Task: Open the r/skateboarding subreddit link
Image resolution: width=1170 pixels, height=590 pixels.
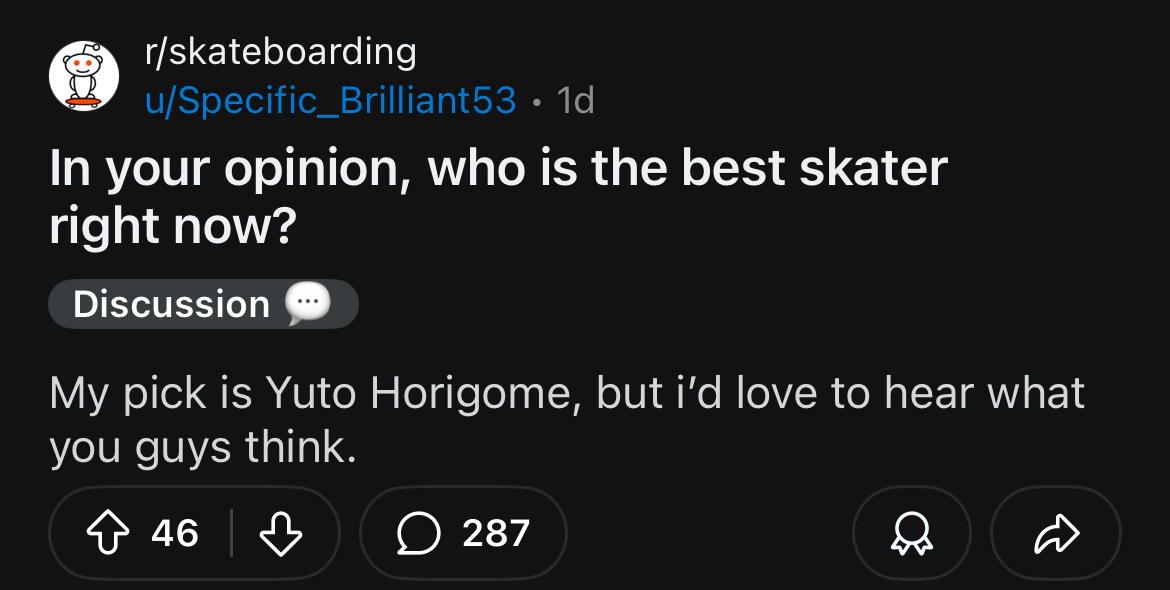Action: [x=280, y=52]
